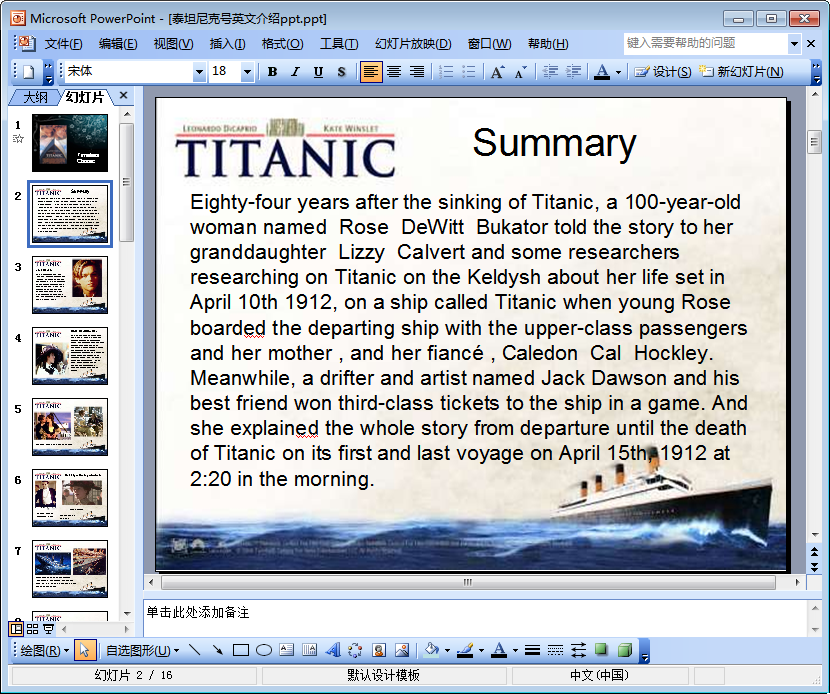
Task: Select the Oval drawing tool
Action: pos(264,650)
